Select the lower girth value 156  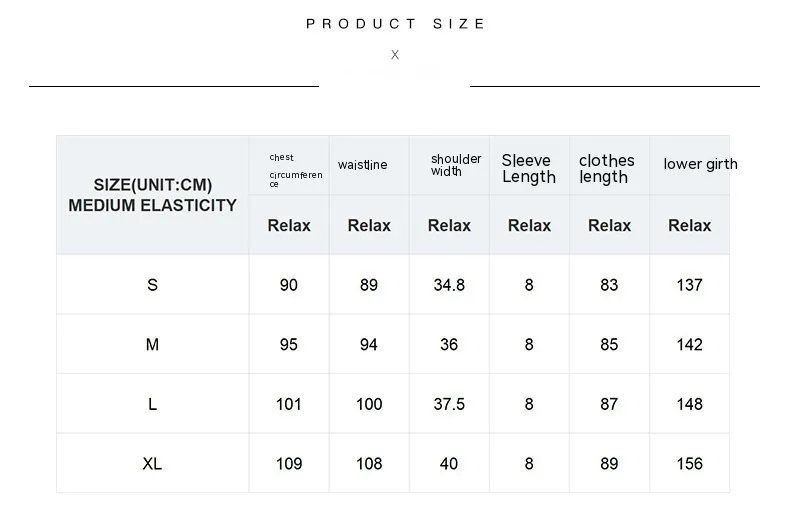[689, 464]
